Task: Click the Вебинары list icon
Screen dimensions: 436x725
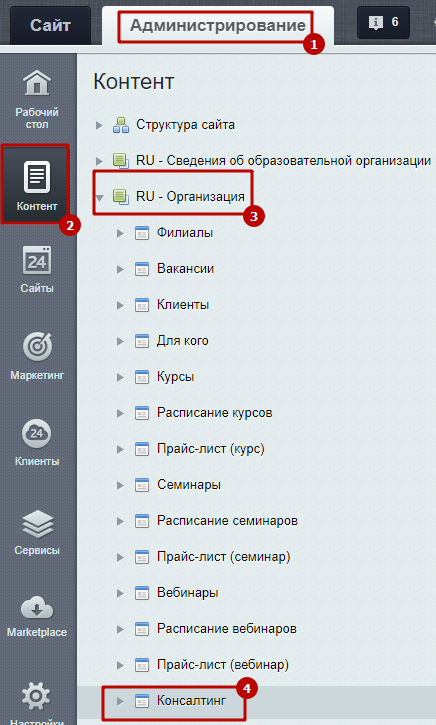Action: [x=142, y=593]
